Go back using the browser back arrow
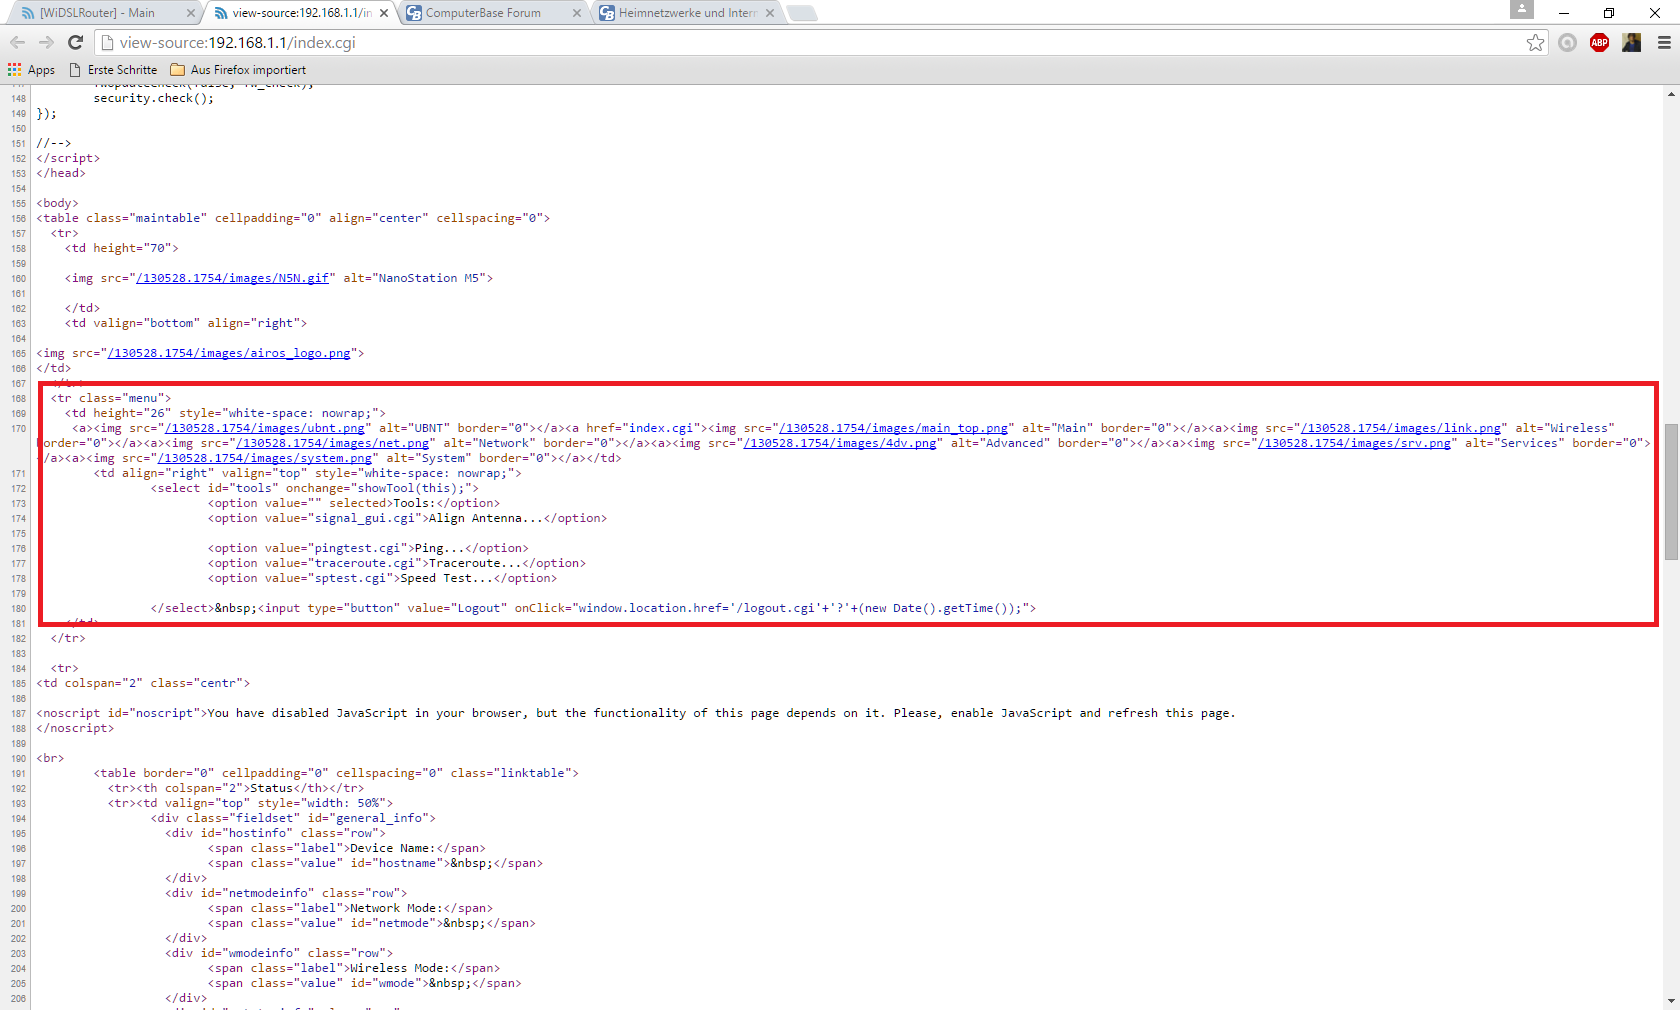The image size is (1680, 1010). tap(17, 42)
